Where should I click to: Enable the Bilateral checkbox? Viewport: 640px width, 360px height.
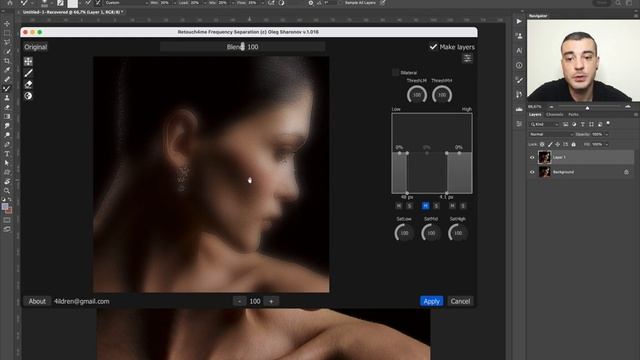coord(395,73)
